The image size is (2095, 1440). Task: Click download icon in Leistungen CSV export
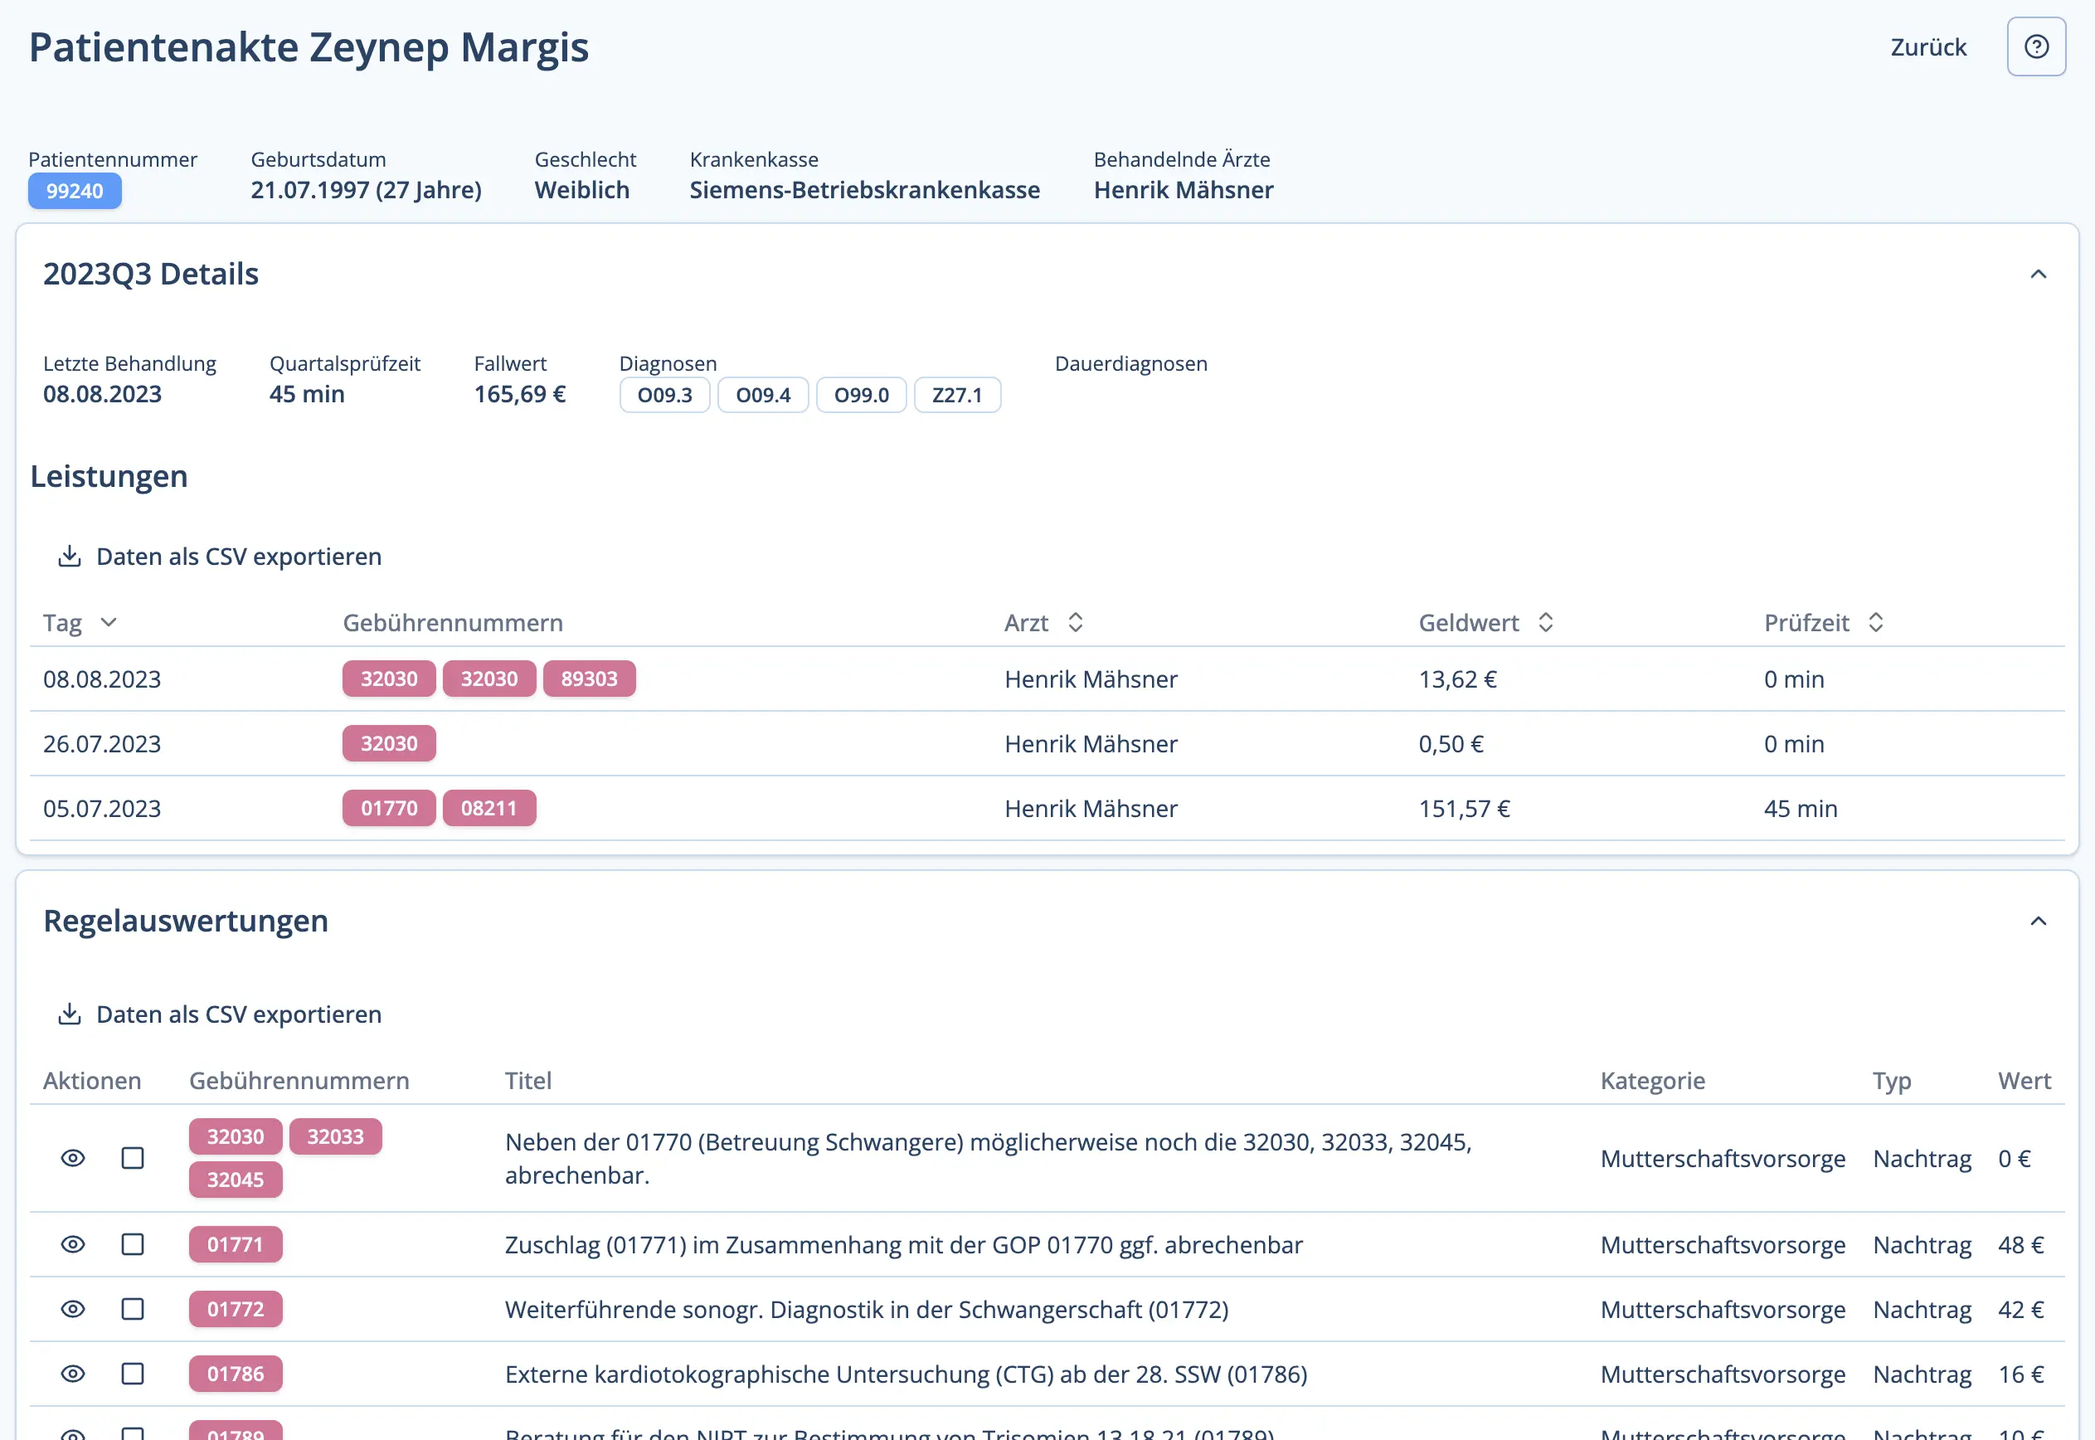tap(69, 556)
